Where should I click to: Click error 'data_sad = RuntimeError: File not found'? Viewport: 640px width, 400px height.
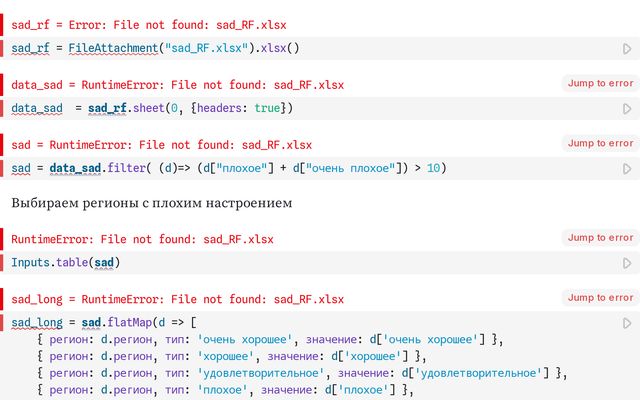pyautogui.click(x=178, y=85)
